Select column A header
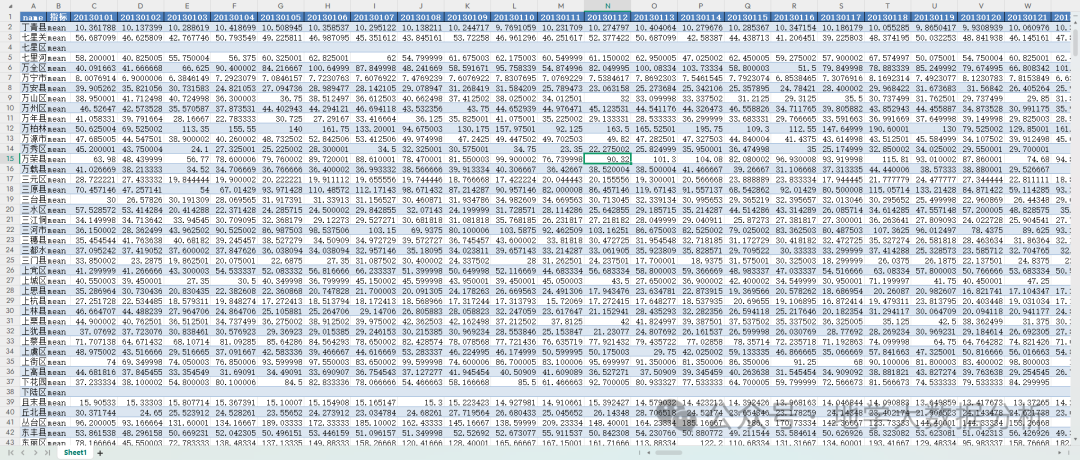Viewport: 1080px width, 460px height. tap(32, 6)
